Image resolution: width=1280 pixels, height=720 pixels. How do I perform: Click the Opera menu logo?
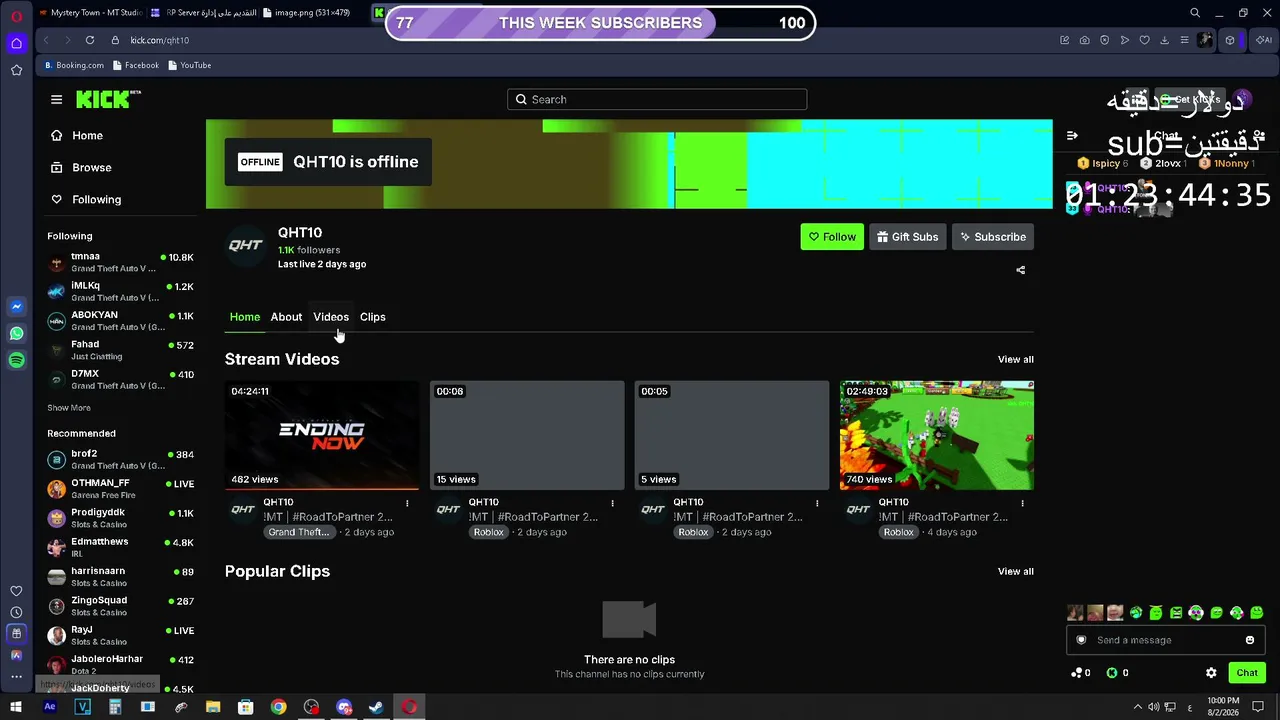[x=16, y=16]
